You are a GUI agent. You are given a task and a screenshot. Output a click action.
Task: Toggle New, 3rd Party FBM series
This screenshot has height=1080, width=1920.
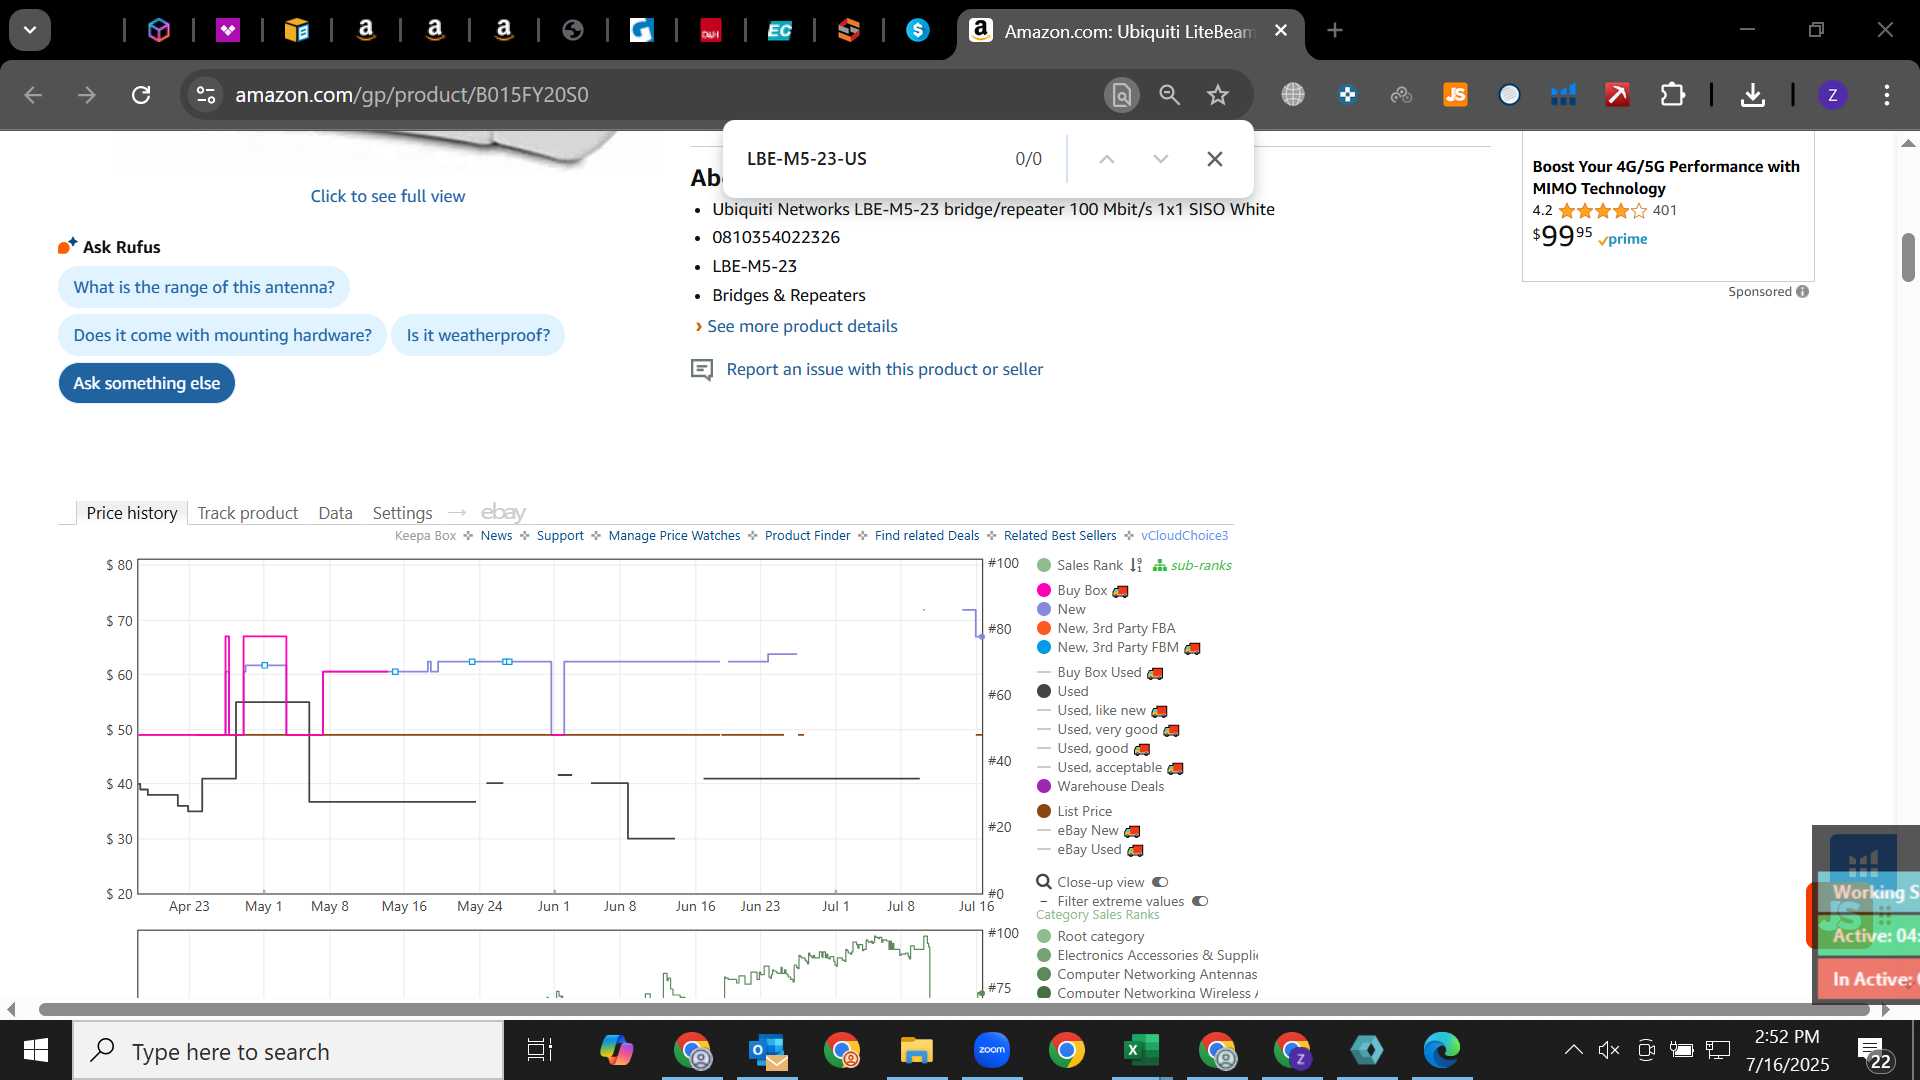1108,647
